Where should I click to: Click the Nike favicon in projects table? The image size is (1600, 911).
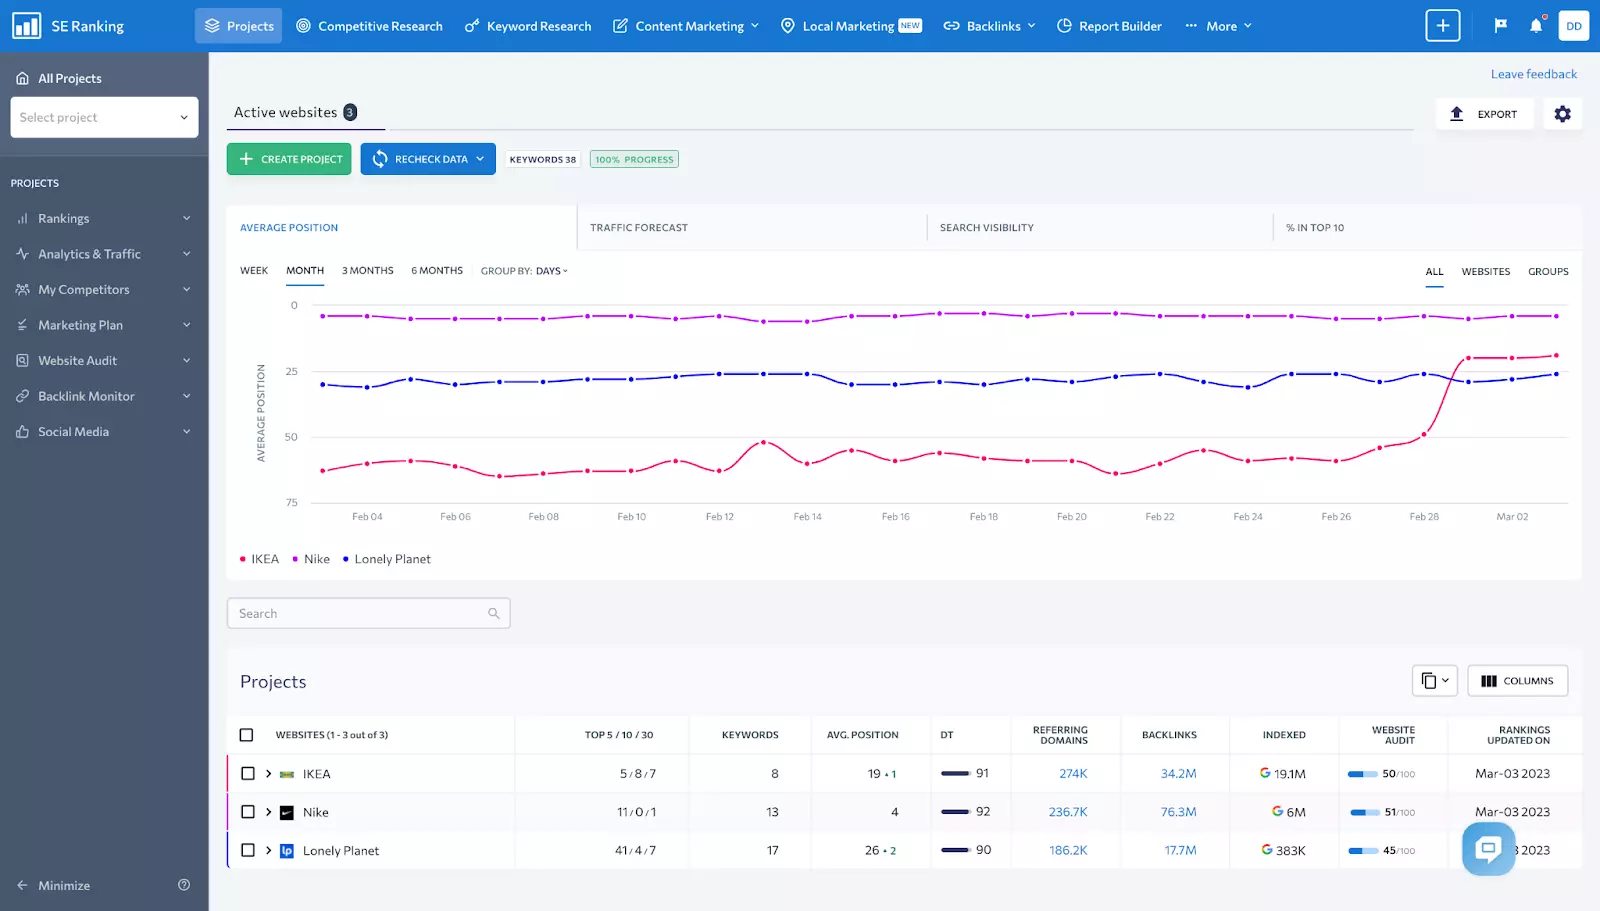click(287, 812)
